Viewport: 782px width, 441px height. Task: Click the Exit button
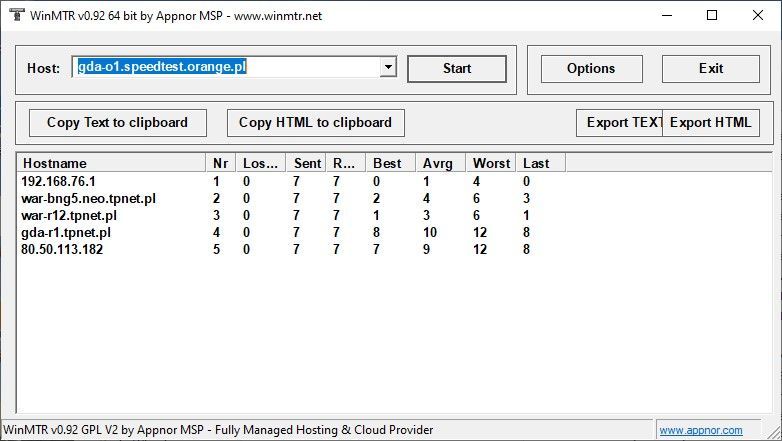click(711, 69)
